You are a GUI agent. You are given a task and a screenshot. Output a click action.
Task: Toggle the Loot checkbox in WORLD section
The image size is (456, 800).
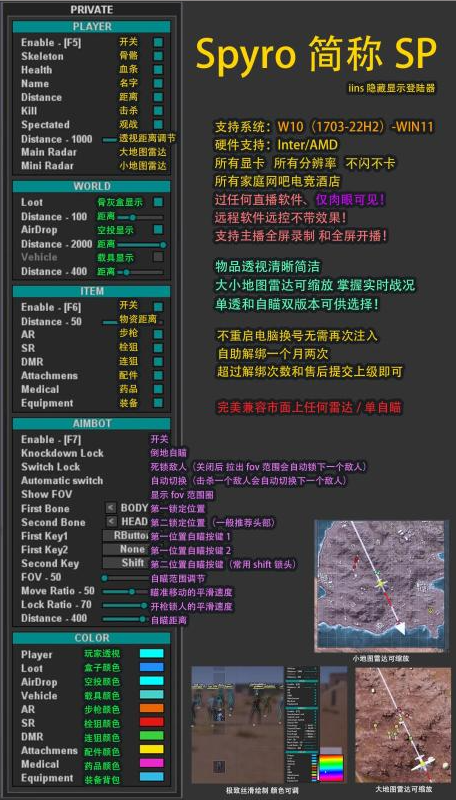pyautogui.click(x=158, y=202)
